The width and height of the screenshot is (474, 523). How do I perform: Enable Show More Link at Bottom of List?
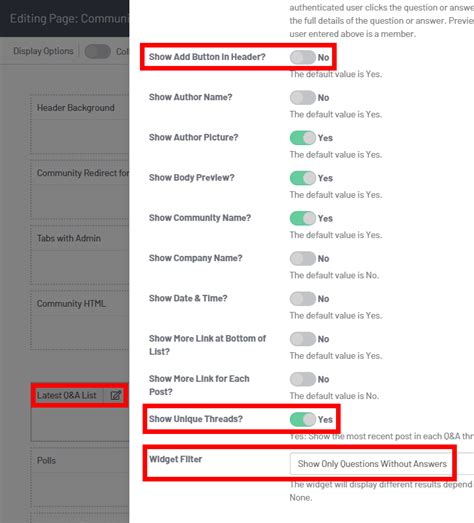[303, 339]
